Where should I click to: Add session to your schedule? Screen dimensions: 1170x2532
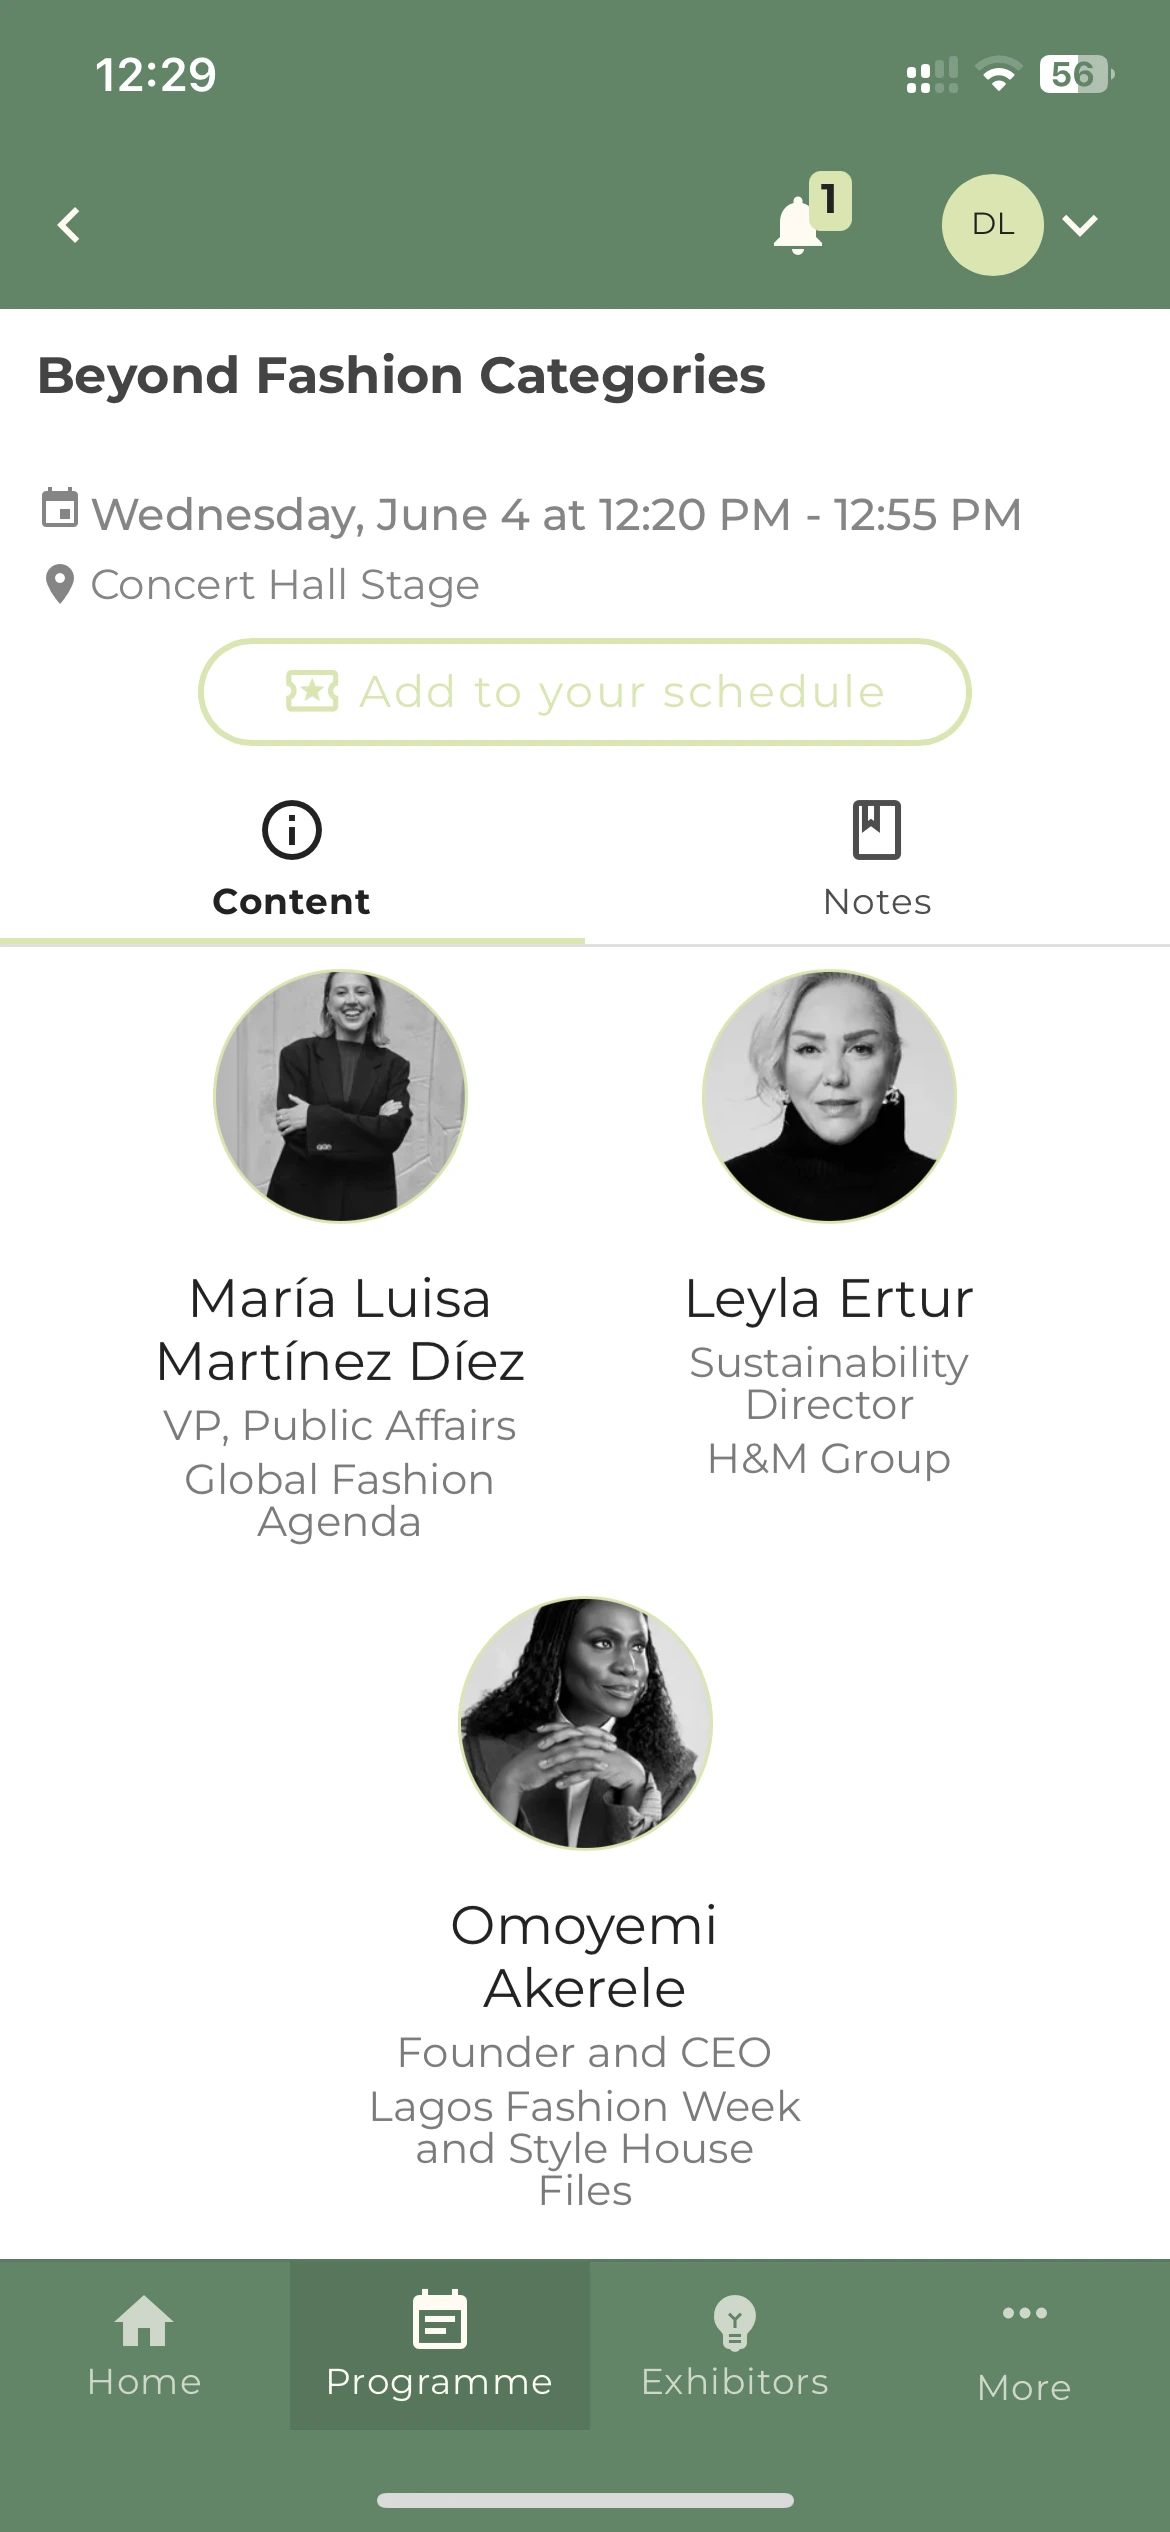click(584, 692)
